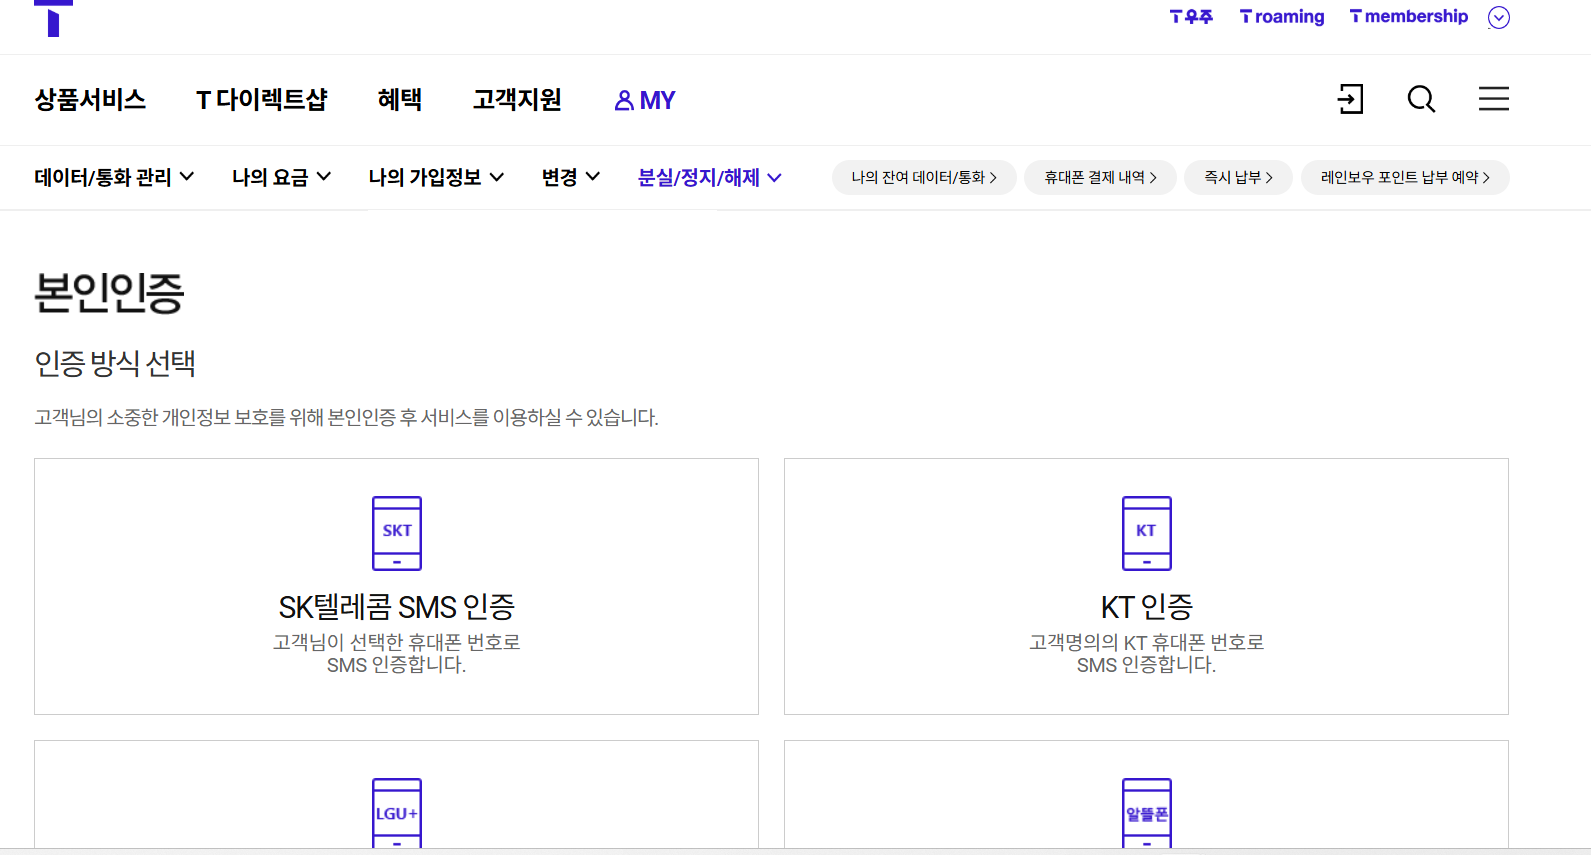Screen dimensions: 1591x855
Task: Open the T membership link
Action: (1409, 17)
